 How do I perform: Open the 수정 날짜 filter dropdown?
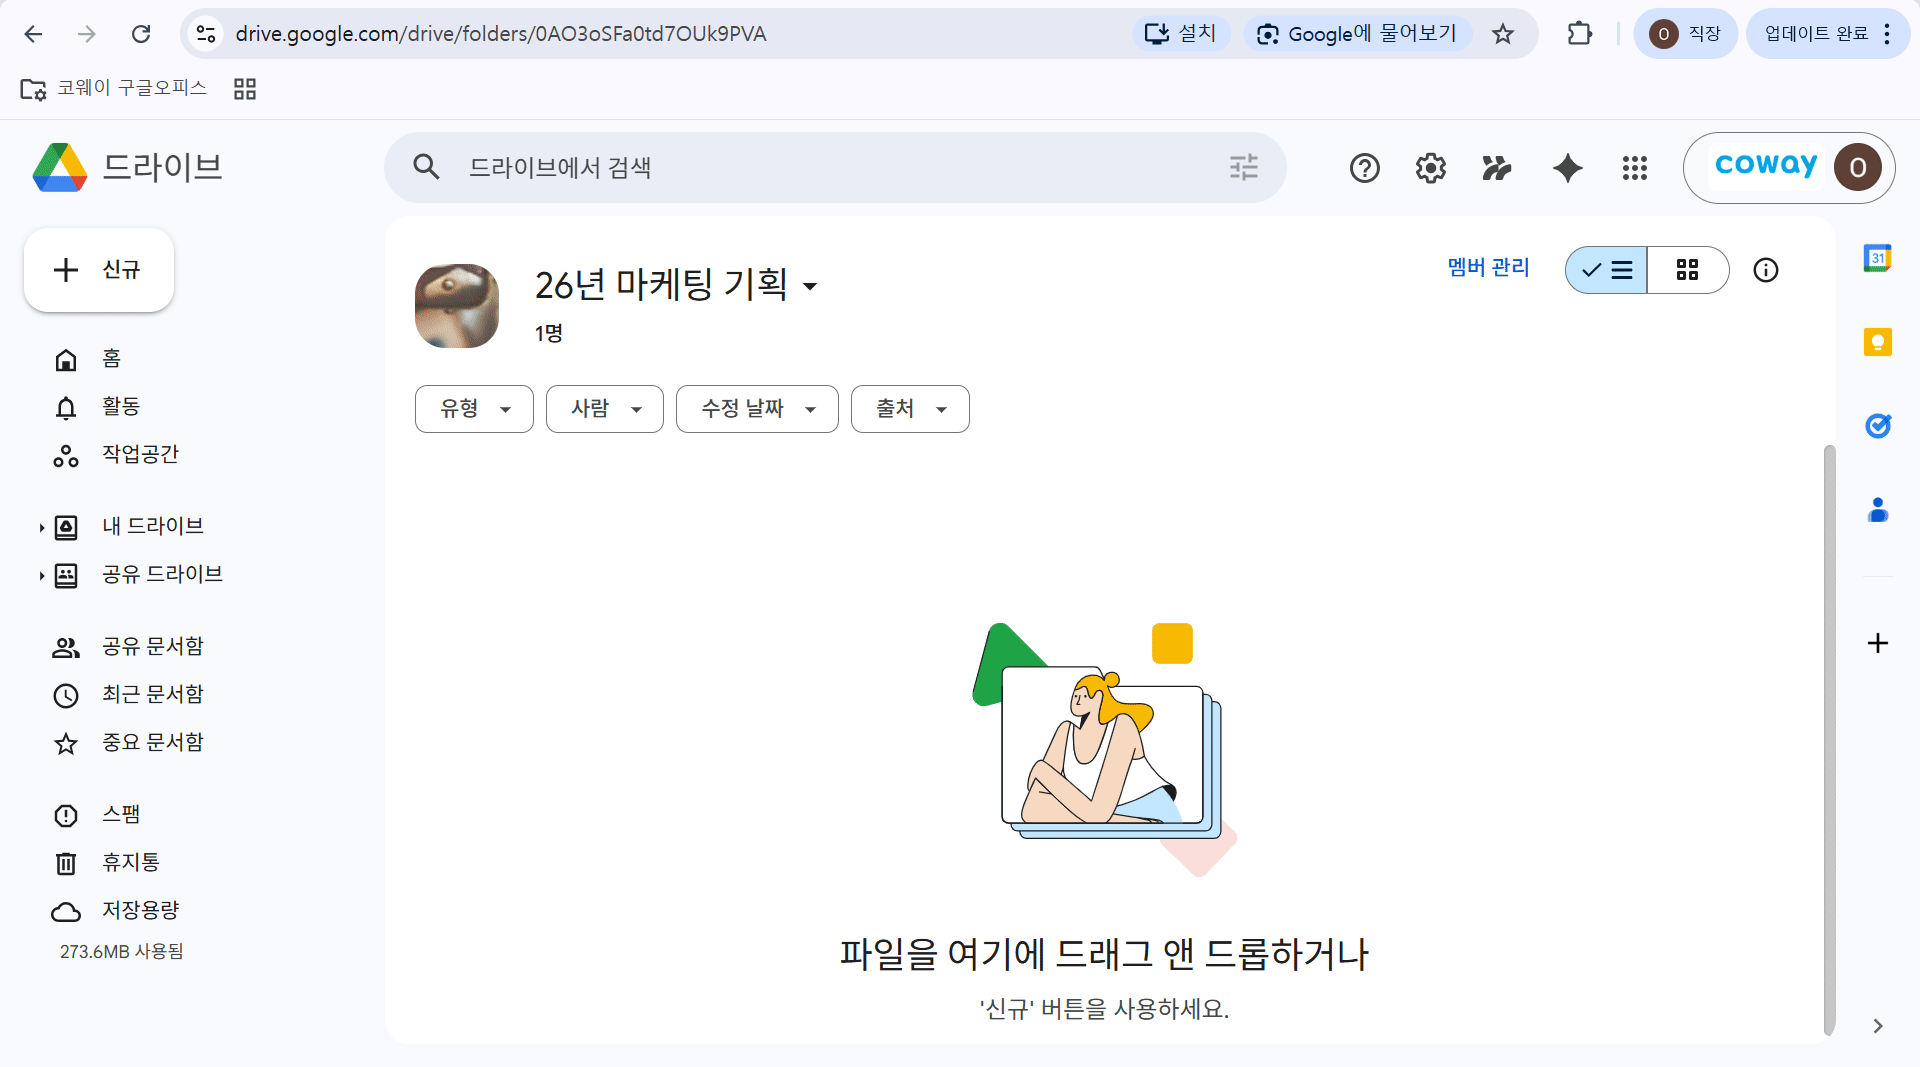pos(757,409)
